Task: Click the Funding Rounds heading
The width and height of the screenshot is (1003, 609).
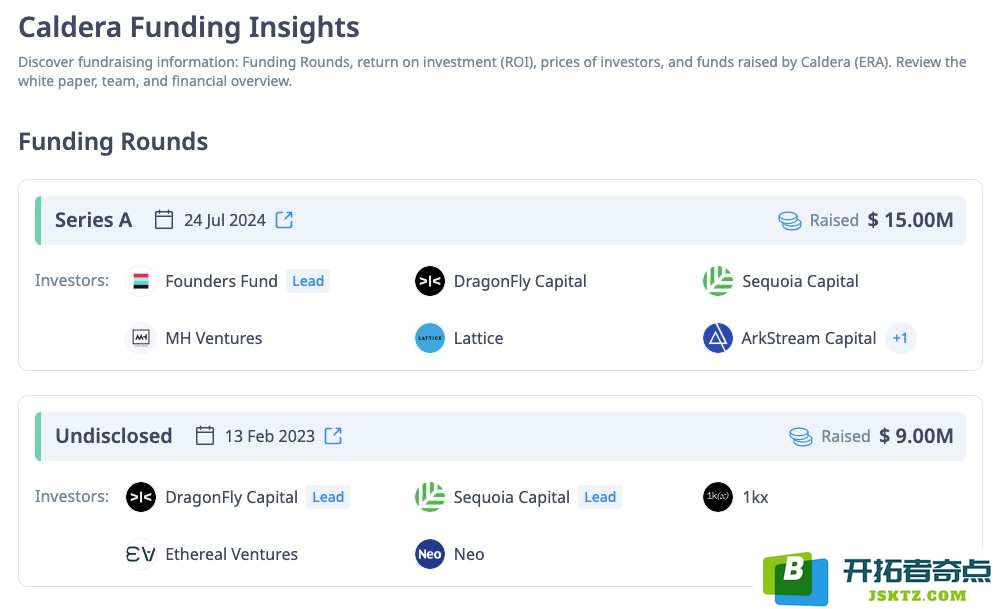Action: tap(113, 141)
